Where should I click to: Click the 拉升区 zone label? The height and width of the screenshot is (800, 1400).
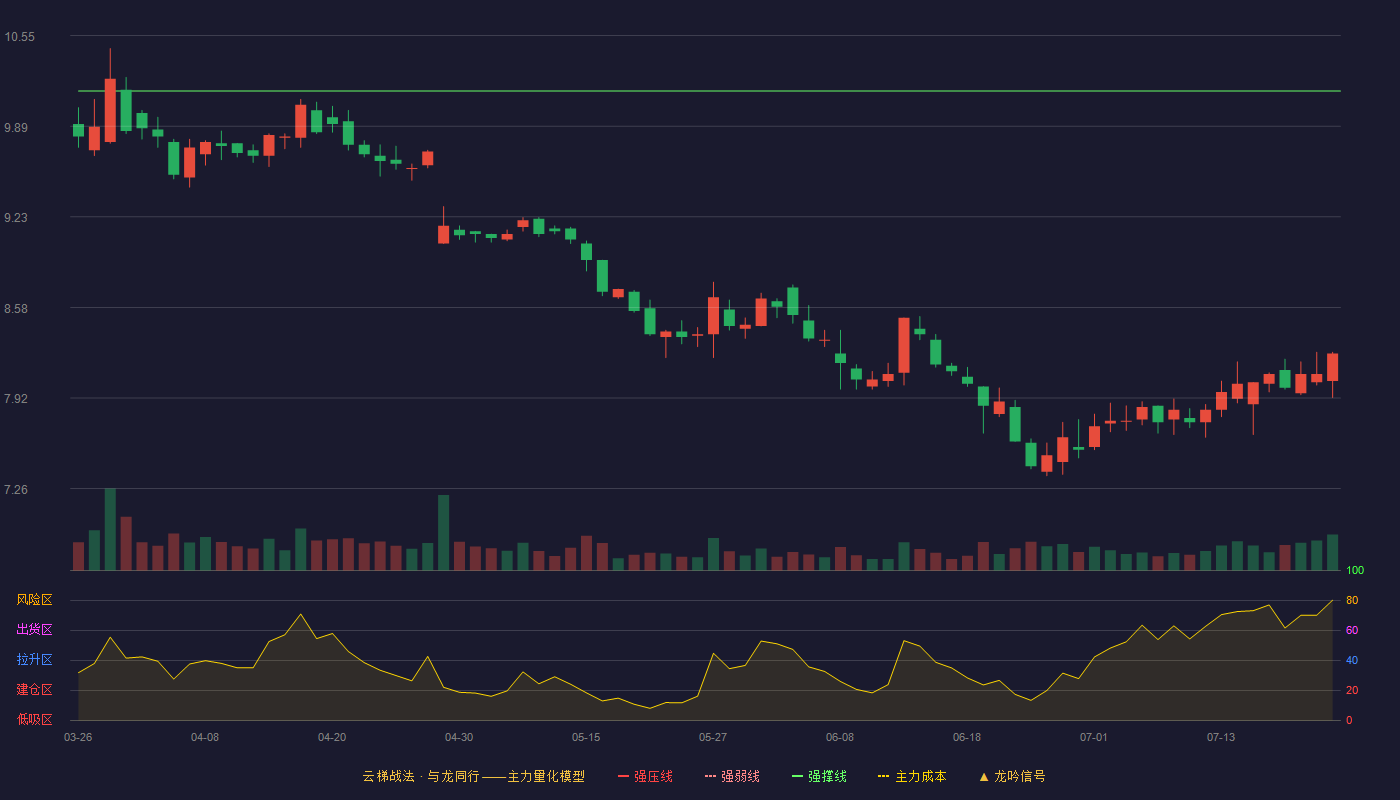tap(34, 660)
